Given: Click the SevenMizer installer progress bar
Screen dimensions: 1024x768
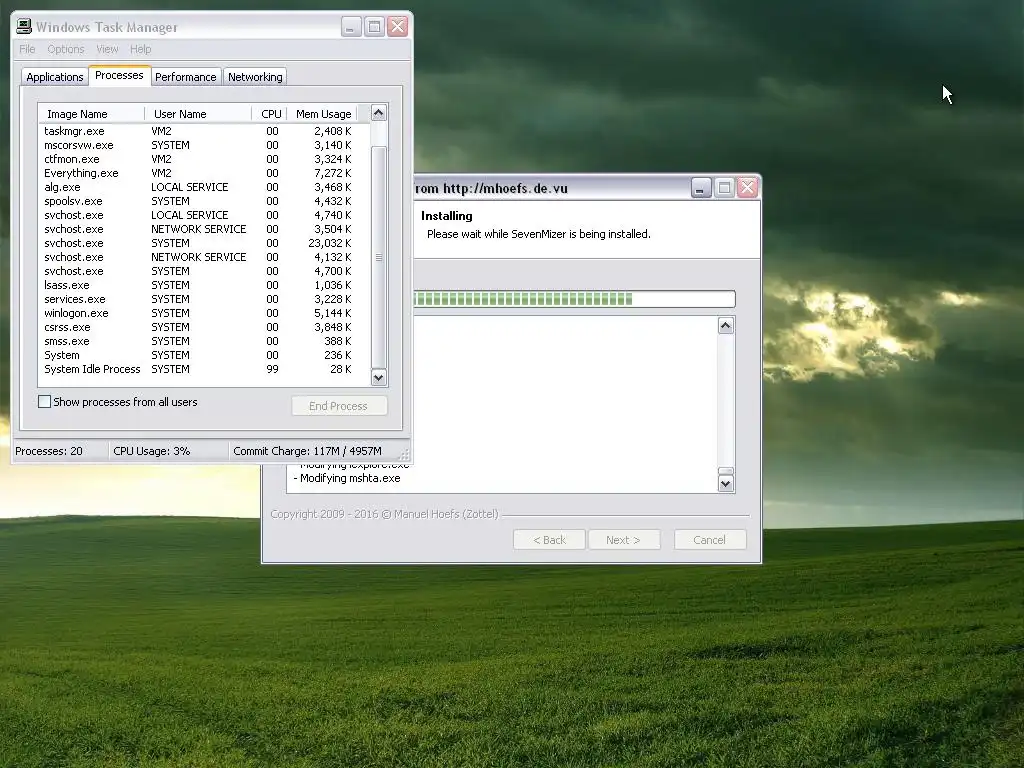Looking at the screenshot, I should pos(575,299).
